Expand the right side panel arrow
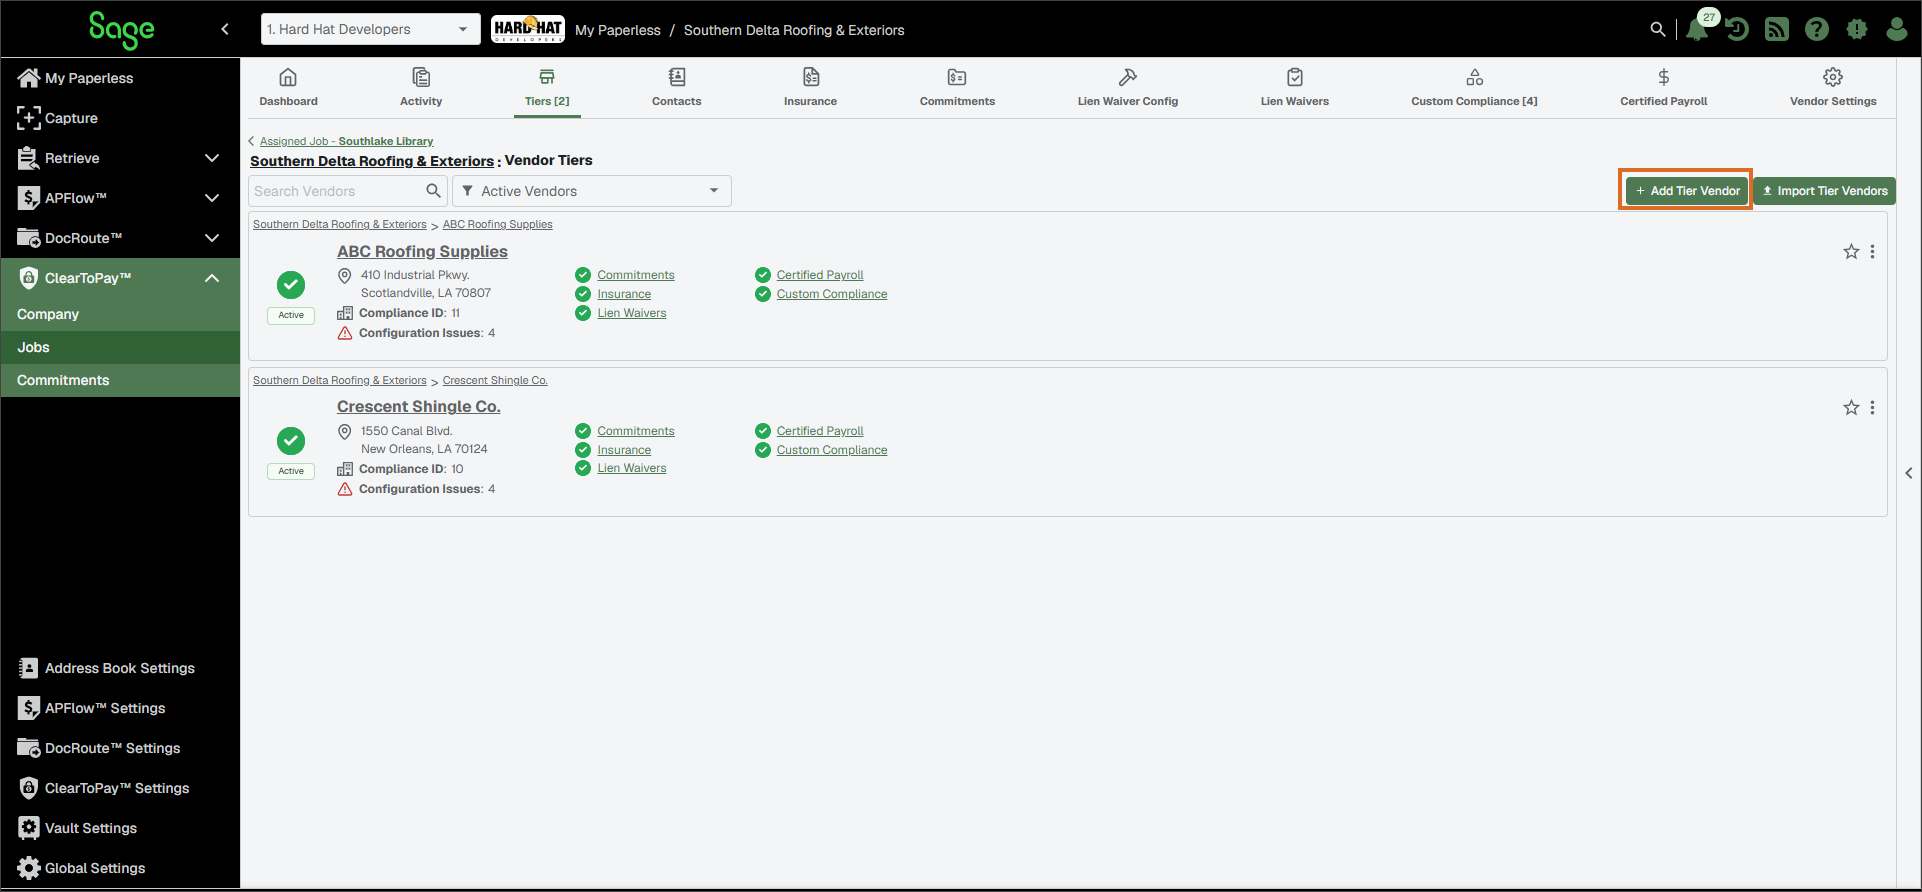The width and height of the screenshot is (1922, 892). click(1909, 473)
